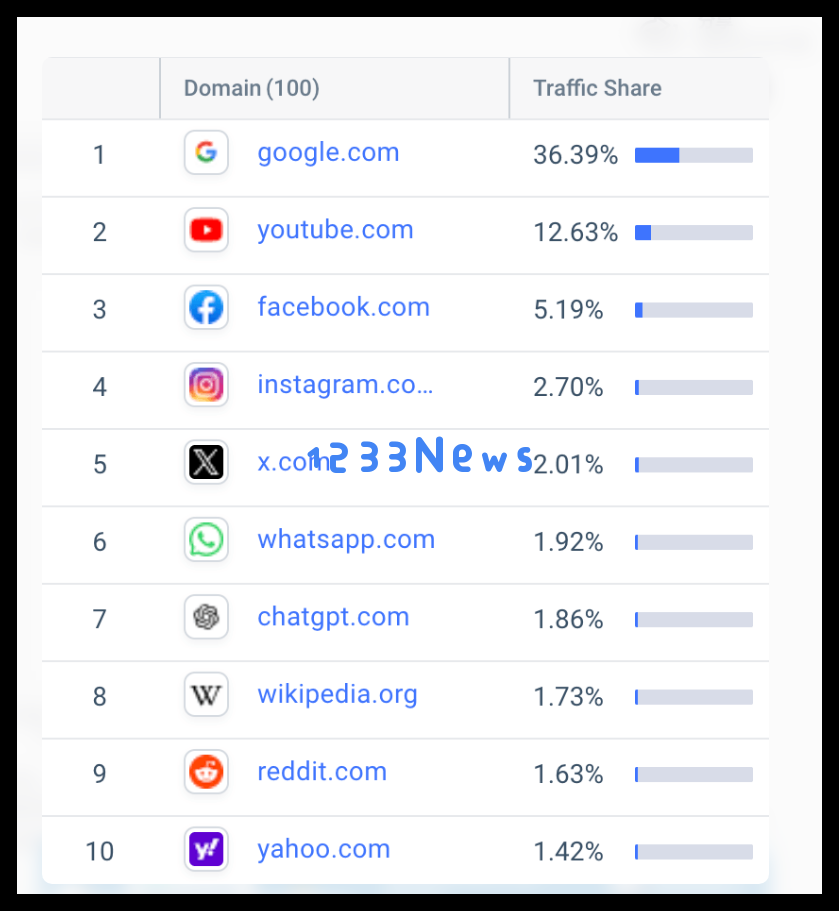Click the WhatsApp logo icon
Viewport: 839px width, 911px height.
(206, 540)
